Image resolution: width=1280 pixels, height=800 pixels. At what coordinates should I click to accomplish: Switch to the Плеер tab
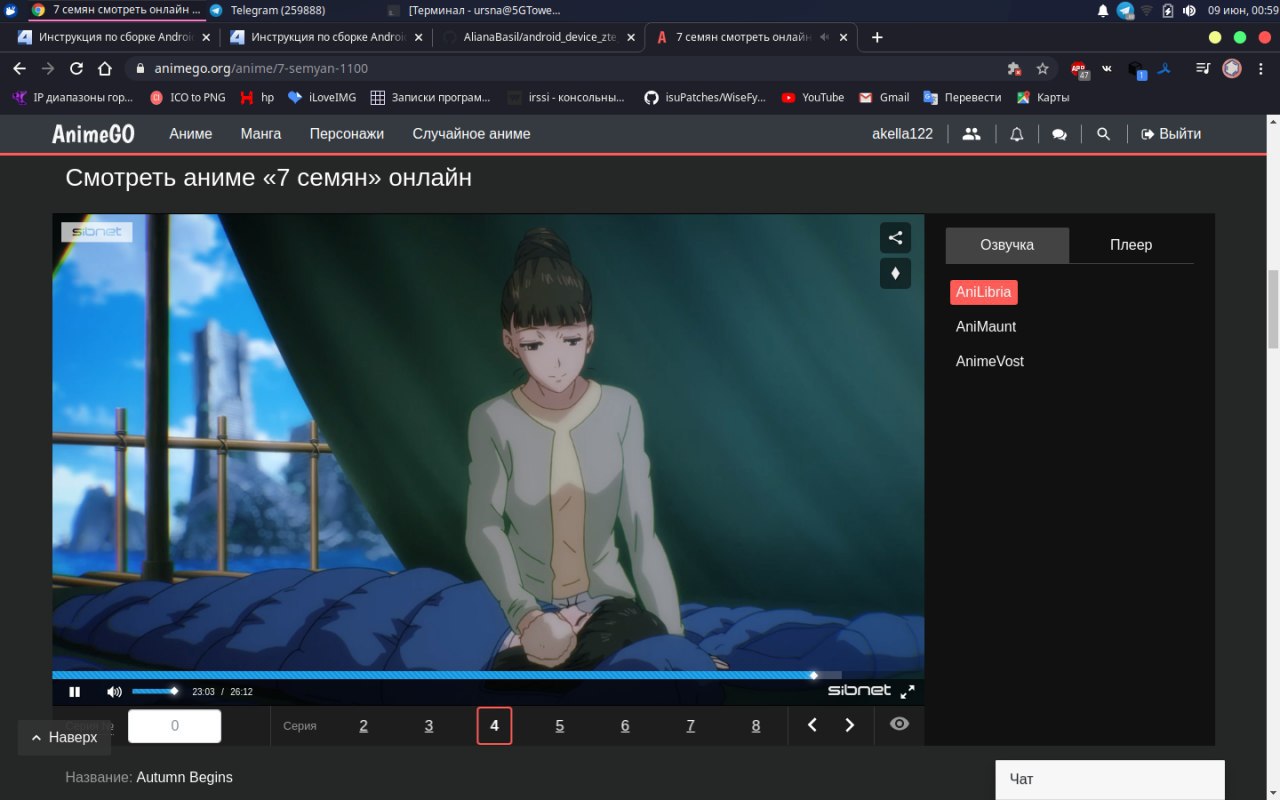pos(1131,245)
